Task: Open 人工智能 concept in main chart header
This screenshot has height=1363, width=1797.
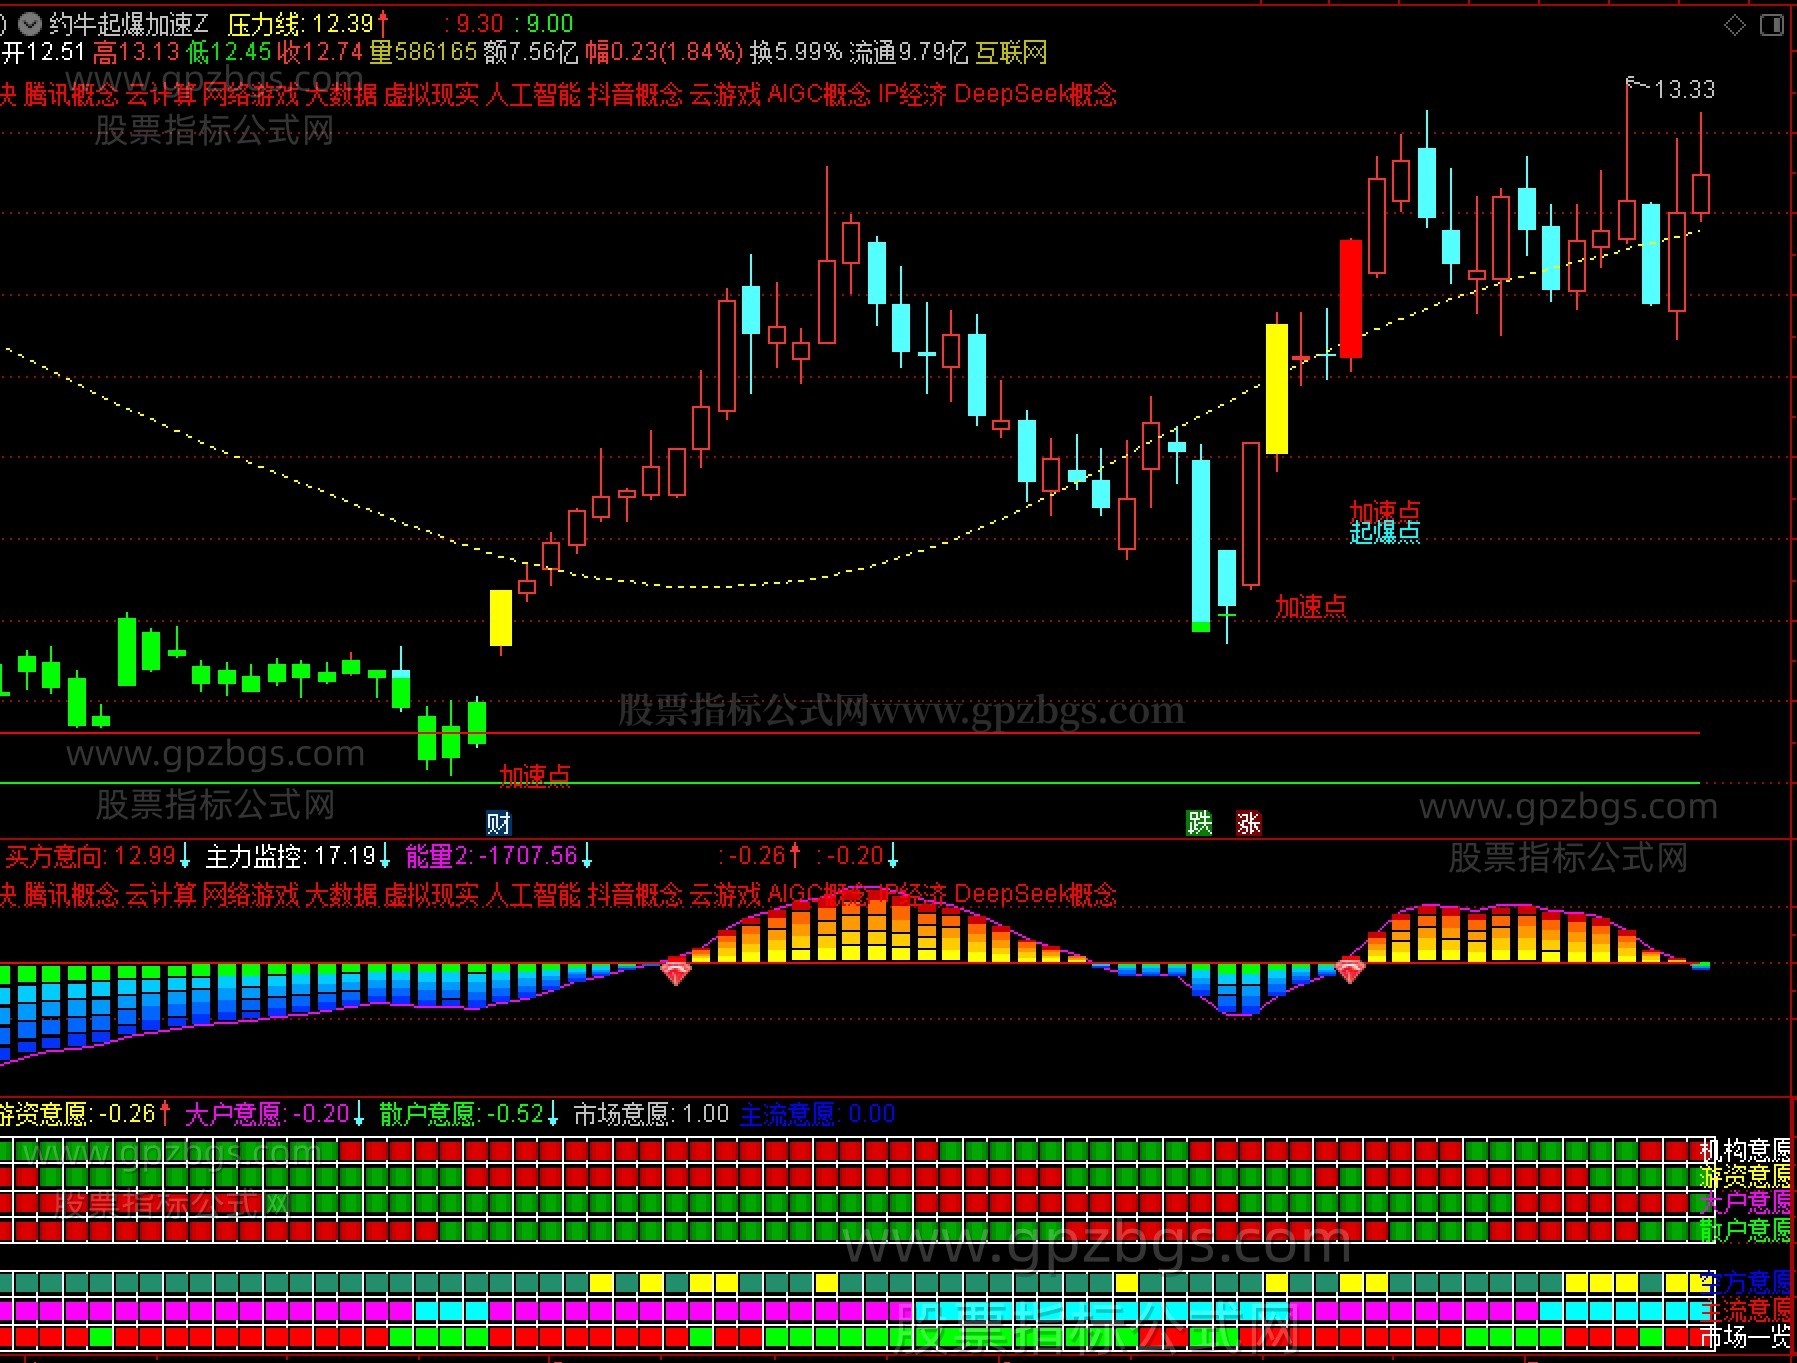Action: point(533,95)
